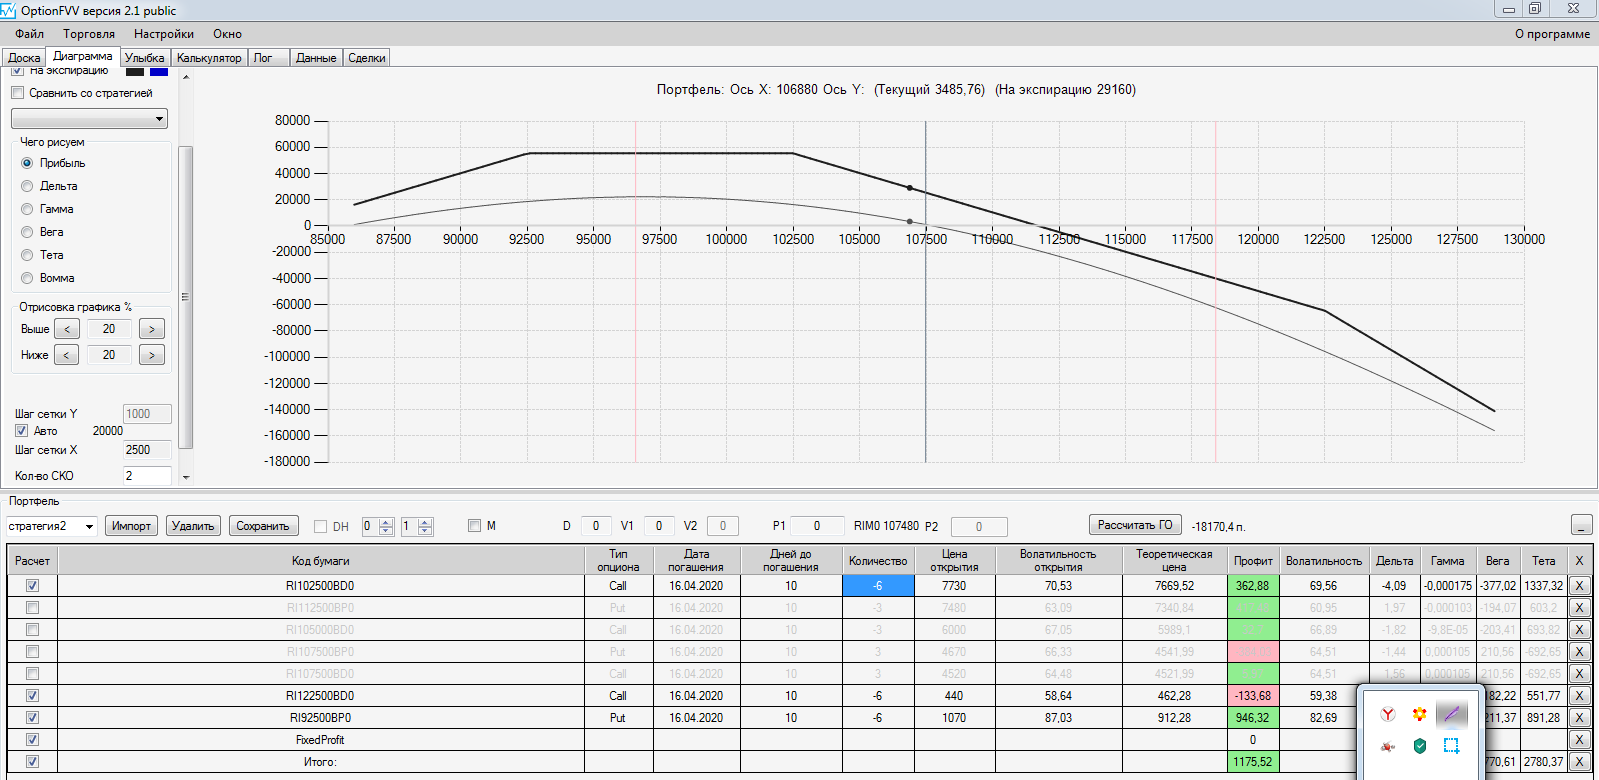
Task: Click the Сохранить button
Action: (x=263, y=526)
